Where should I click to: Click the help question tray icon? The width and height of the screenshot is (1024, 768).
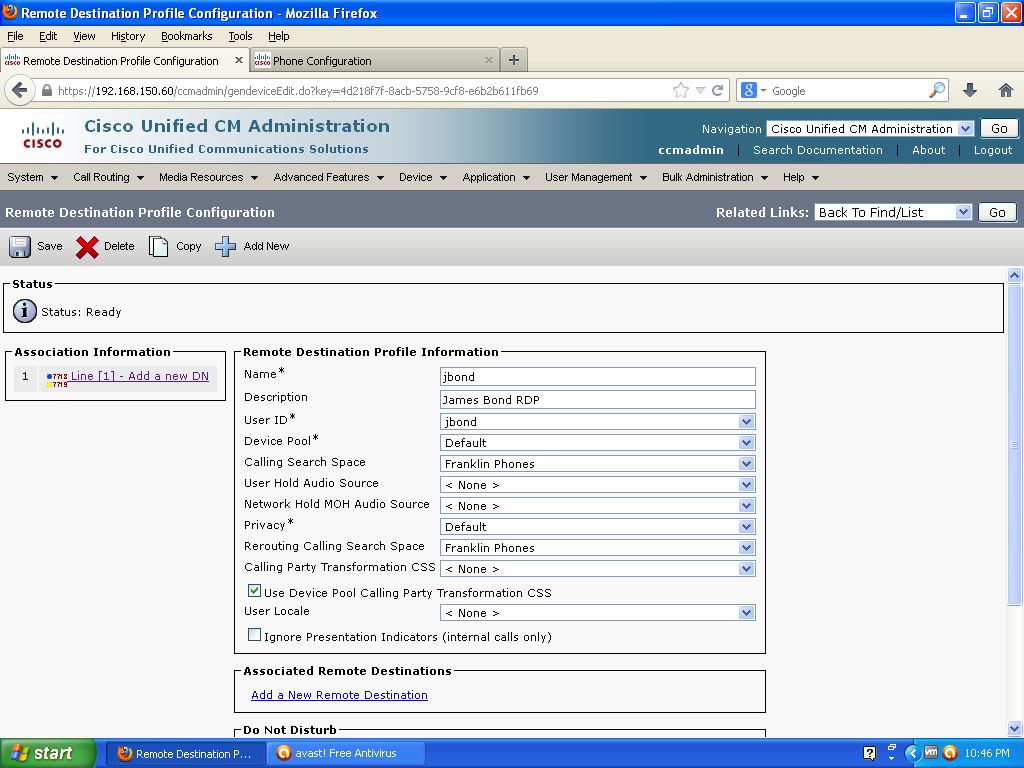(869, 753)
